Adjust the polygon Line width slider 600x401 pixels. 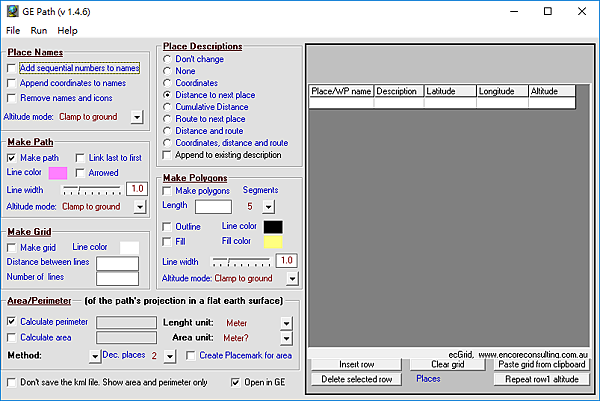[x=241, y=262]
